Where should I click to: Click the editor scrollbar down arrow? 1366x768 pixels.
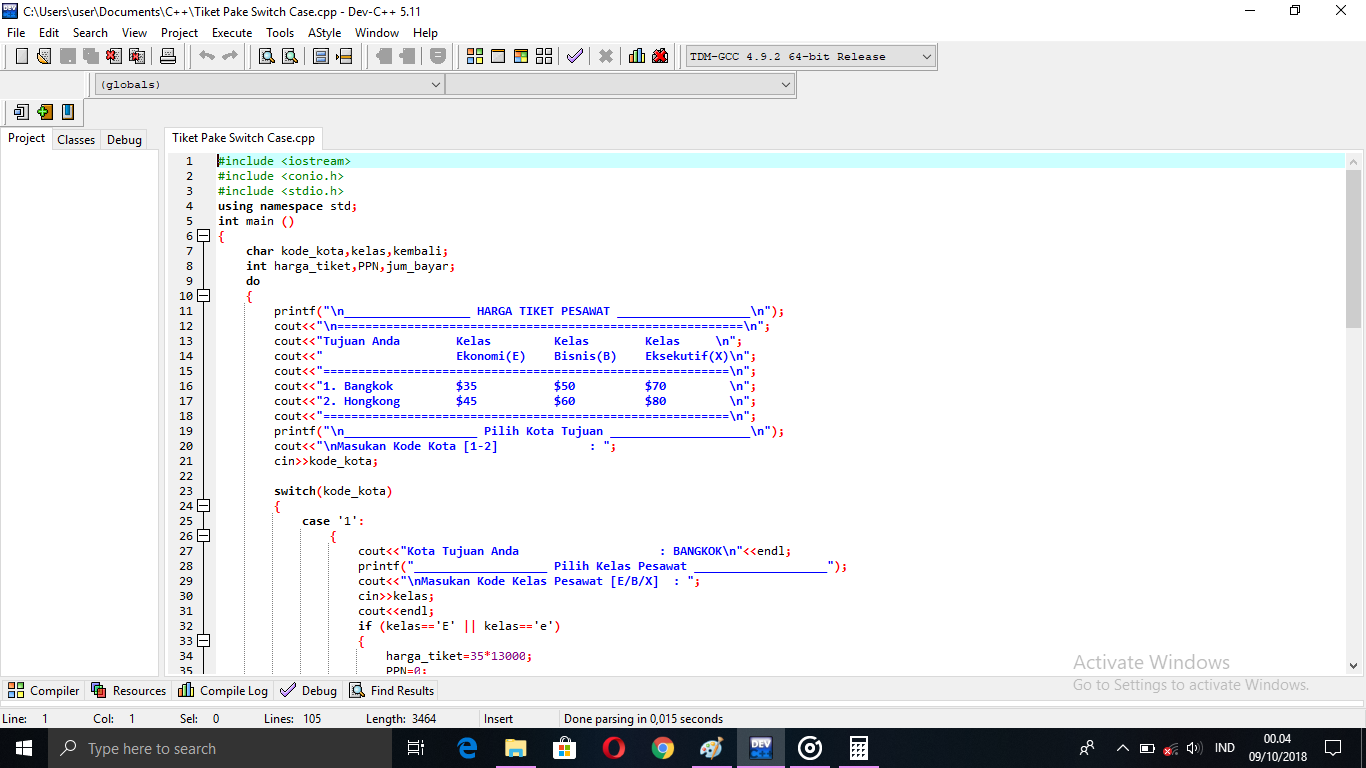pos(1354,665)
